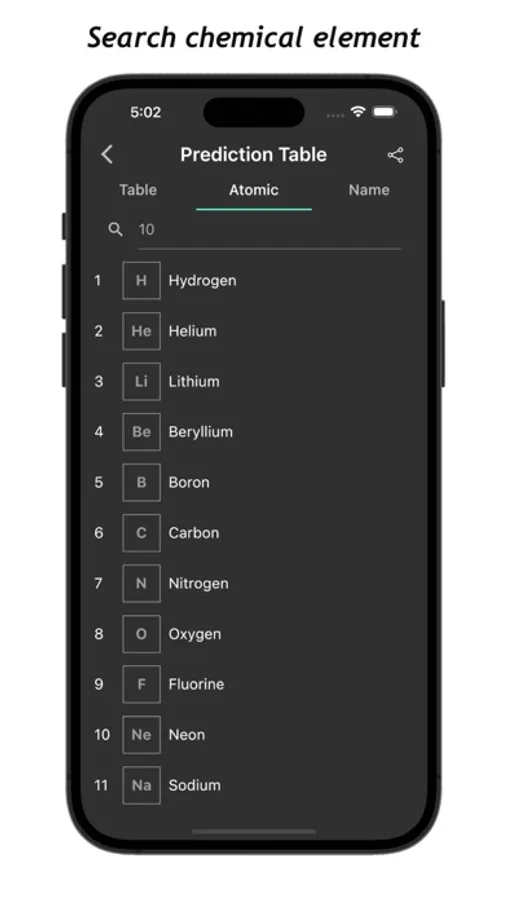Tap the Li symbol tile

point(141,382)
